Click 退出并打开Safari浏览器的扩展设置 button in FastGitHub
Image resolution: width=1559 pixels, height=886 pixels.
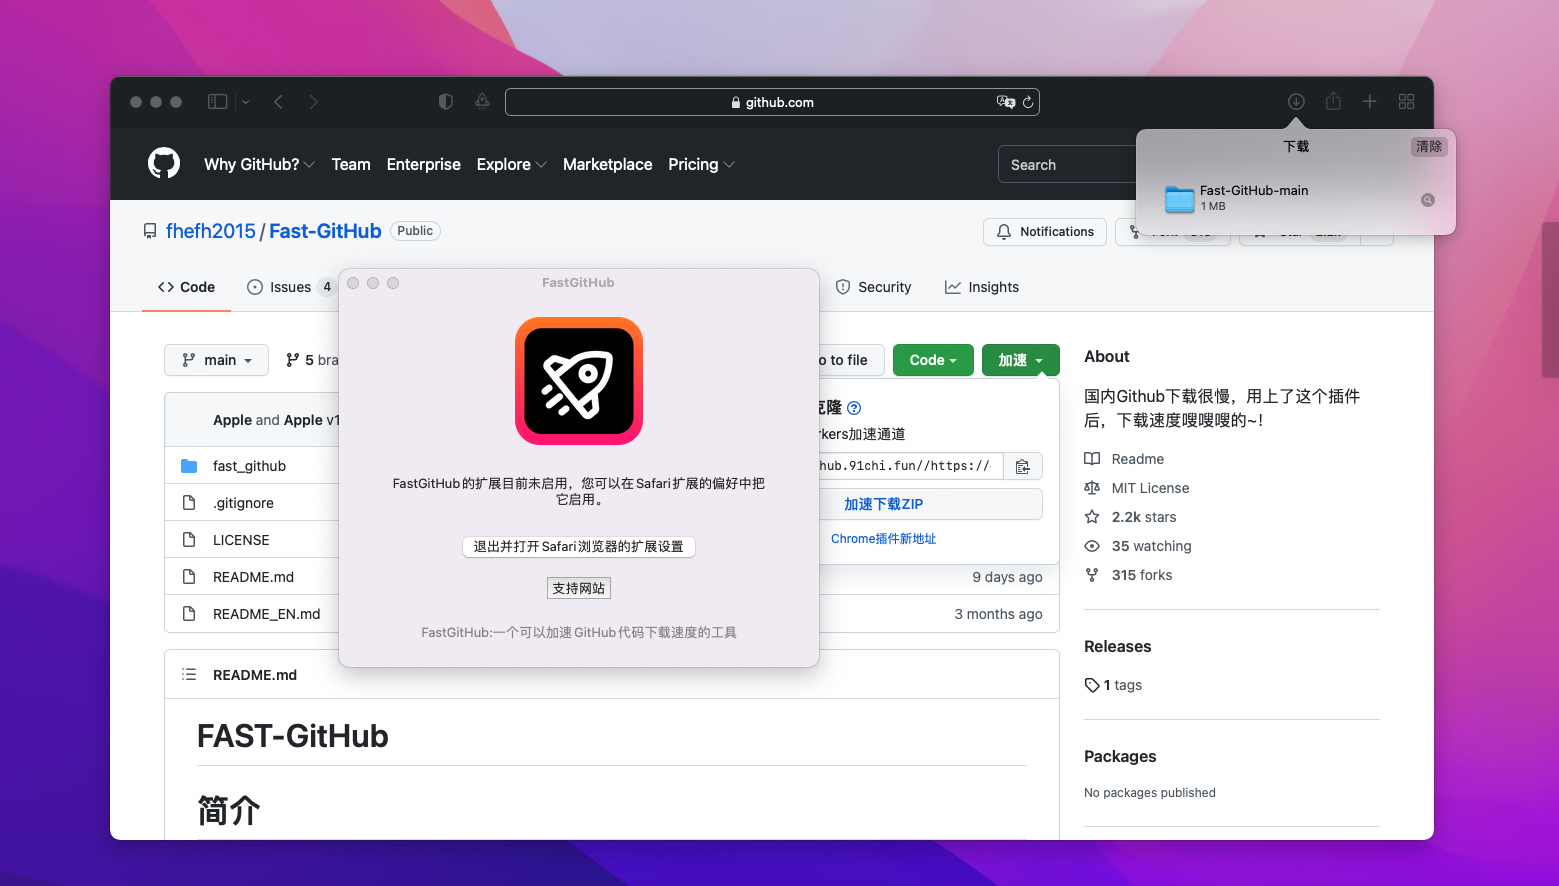point(579,547)
